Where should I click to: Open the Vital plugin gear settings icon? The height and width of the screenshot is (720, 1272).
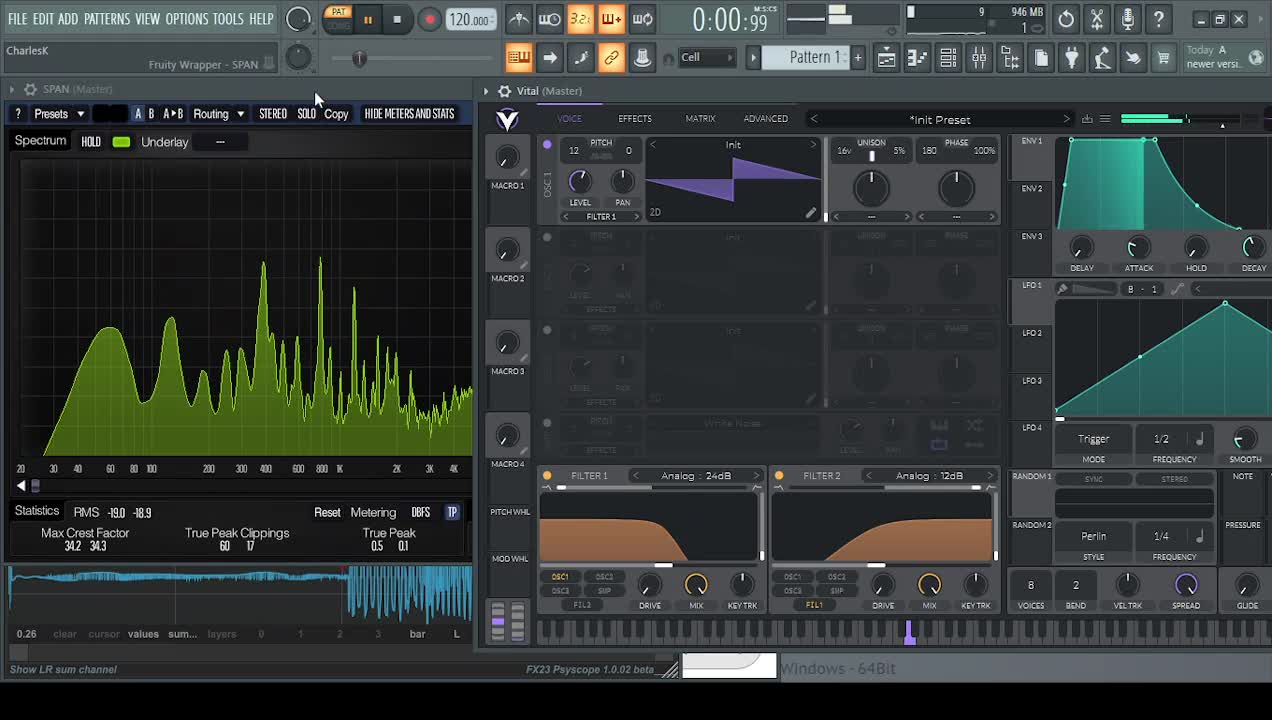(x=504, y=91)
